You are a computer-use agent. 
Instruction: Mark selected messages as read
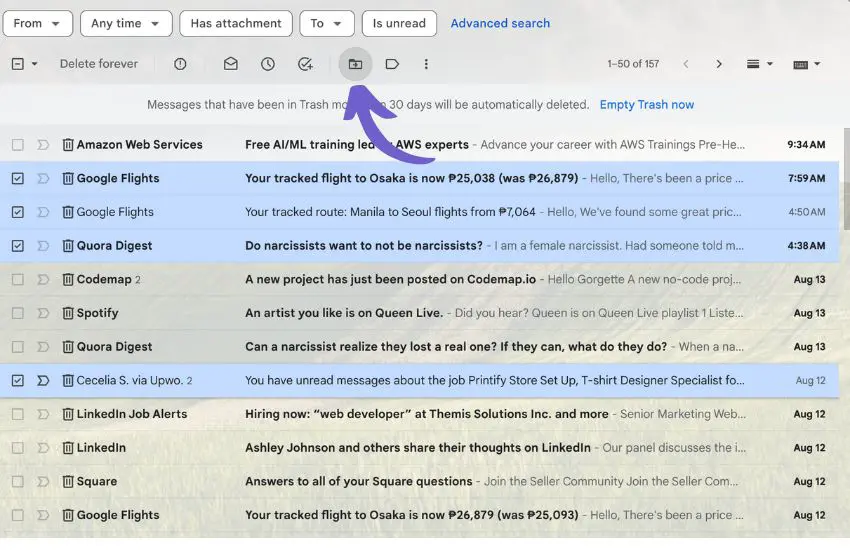230,64
